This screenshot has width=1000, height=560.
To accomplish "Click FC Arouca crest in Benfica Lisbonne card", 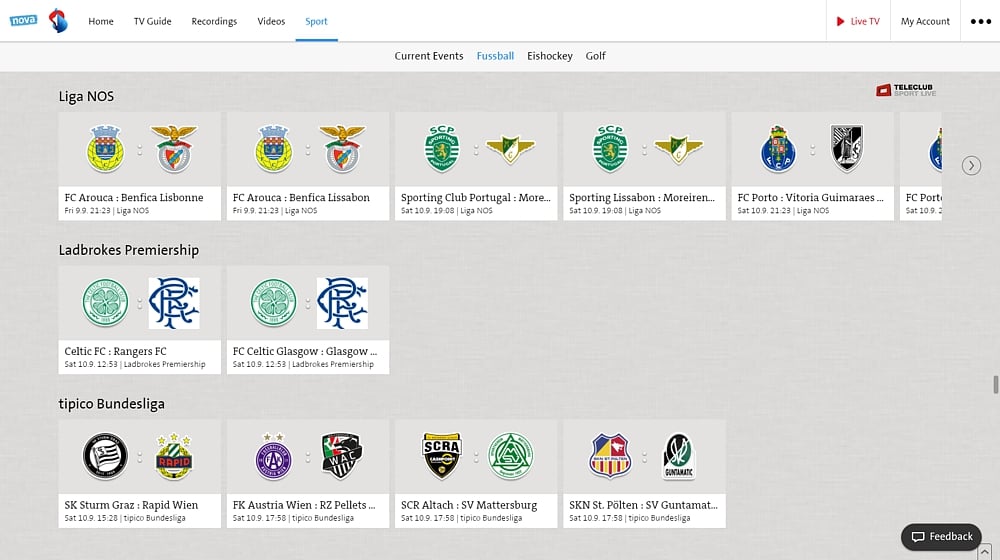I will (x=105, y=149).
